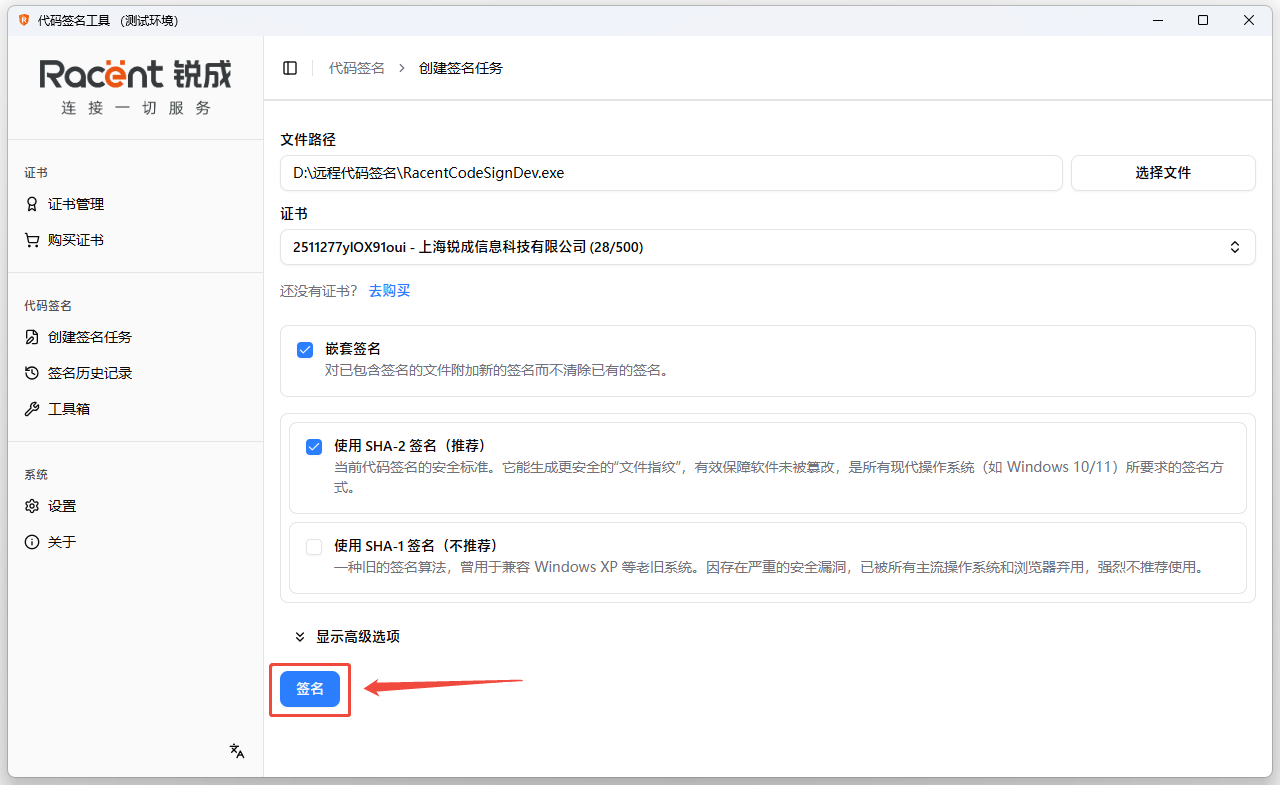Image resolution: width=1280 pixels, height=785 pixels.
Task: Collapse the sidebar with the panel icon
Action: pyautogui.click(x=289, y=67)
